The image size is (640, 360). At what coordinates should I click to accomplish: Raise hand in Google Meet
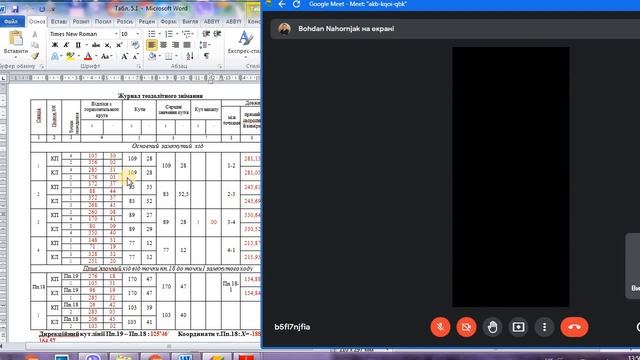coord(492,327)
